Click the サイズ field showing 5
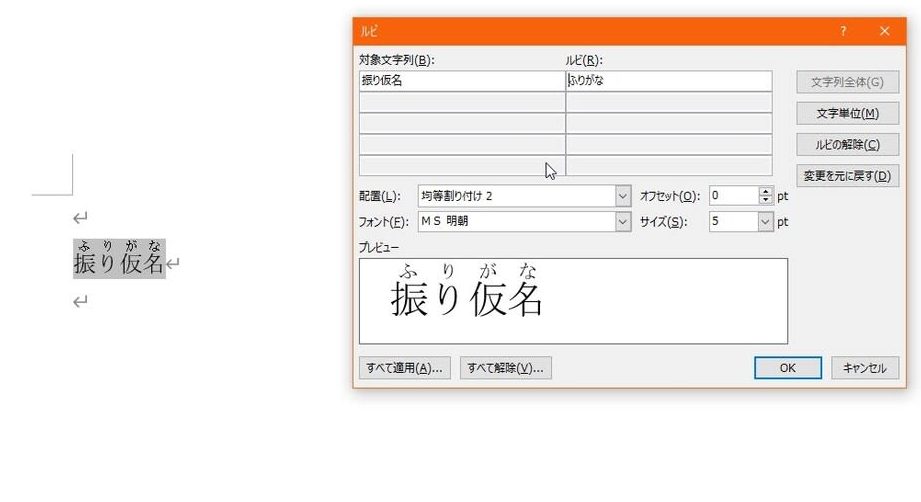 733,221
